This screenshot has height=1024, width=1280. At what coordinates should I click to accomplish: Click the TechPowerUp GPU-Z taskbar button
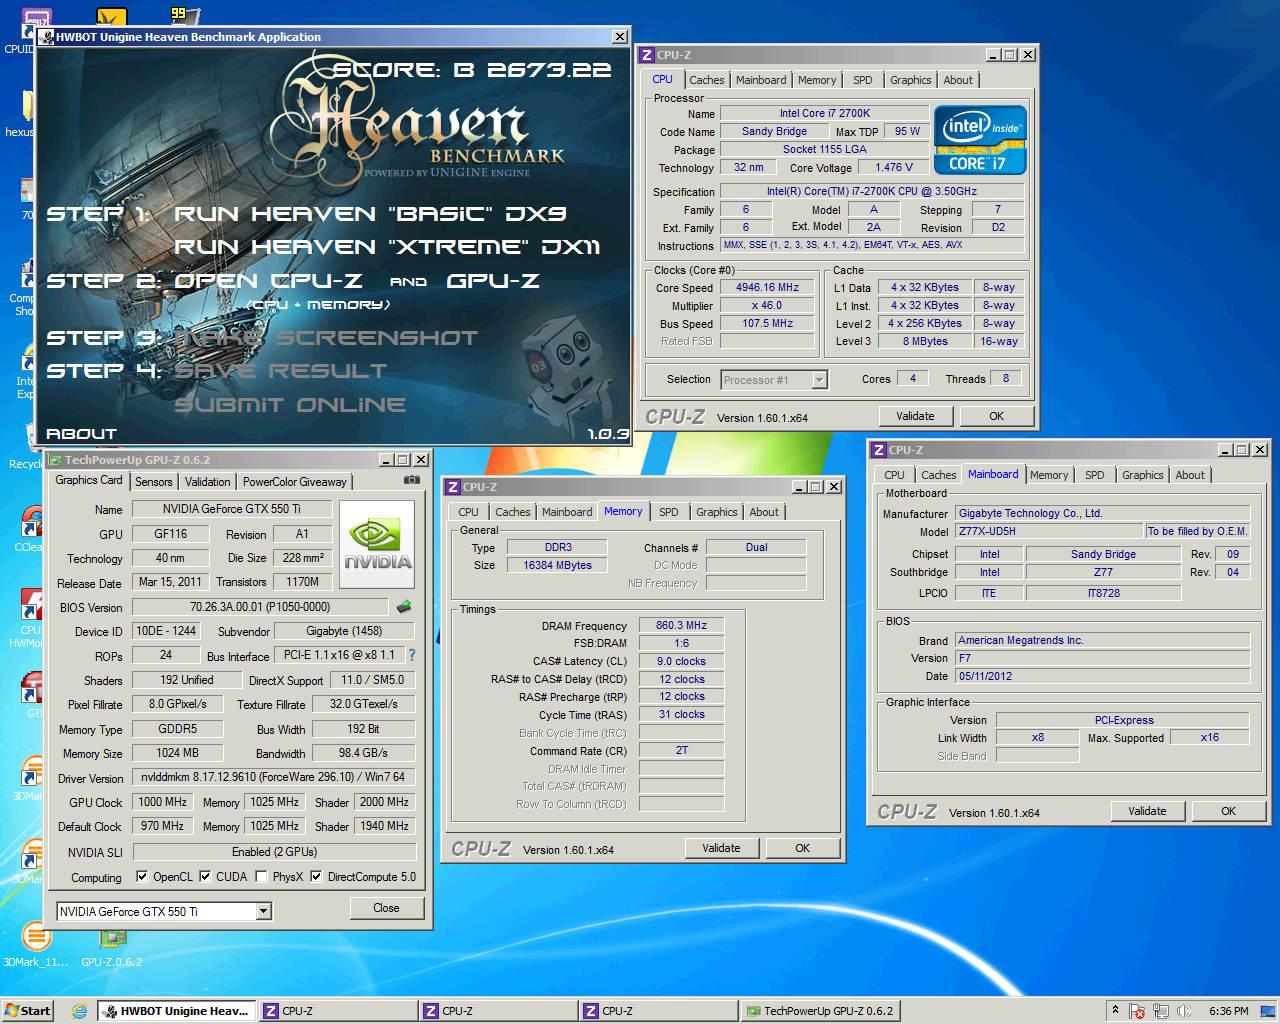pyautogui.click(x=820, y=1011)
